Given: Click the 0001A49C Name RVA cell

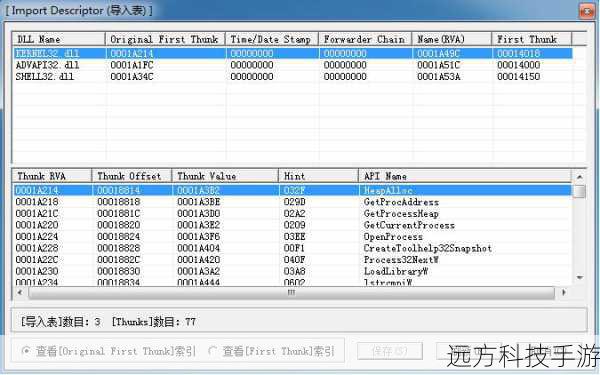Looking at the screenshot, I should [439, 53].
